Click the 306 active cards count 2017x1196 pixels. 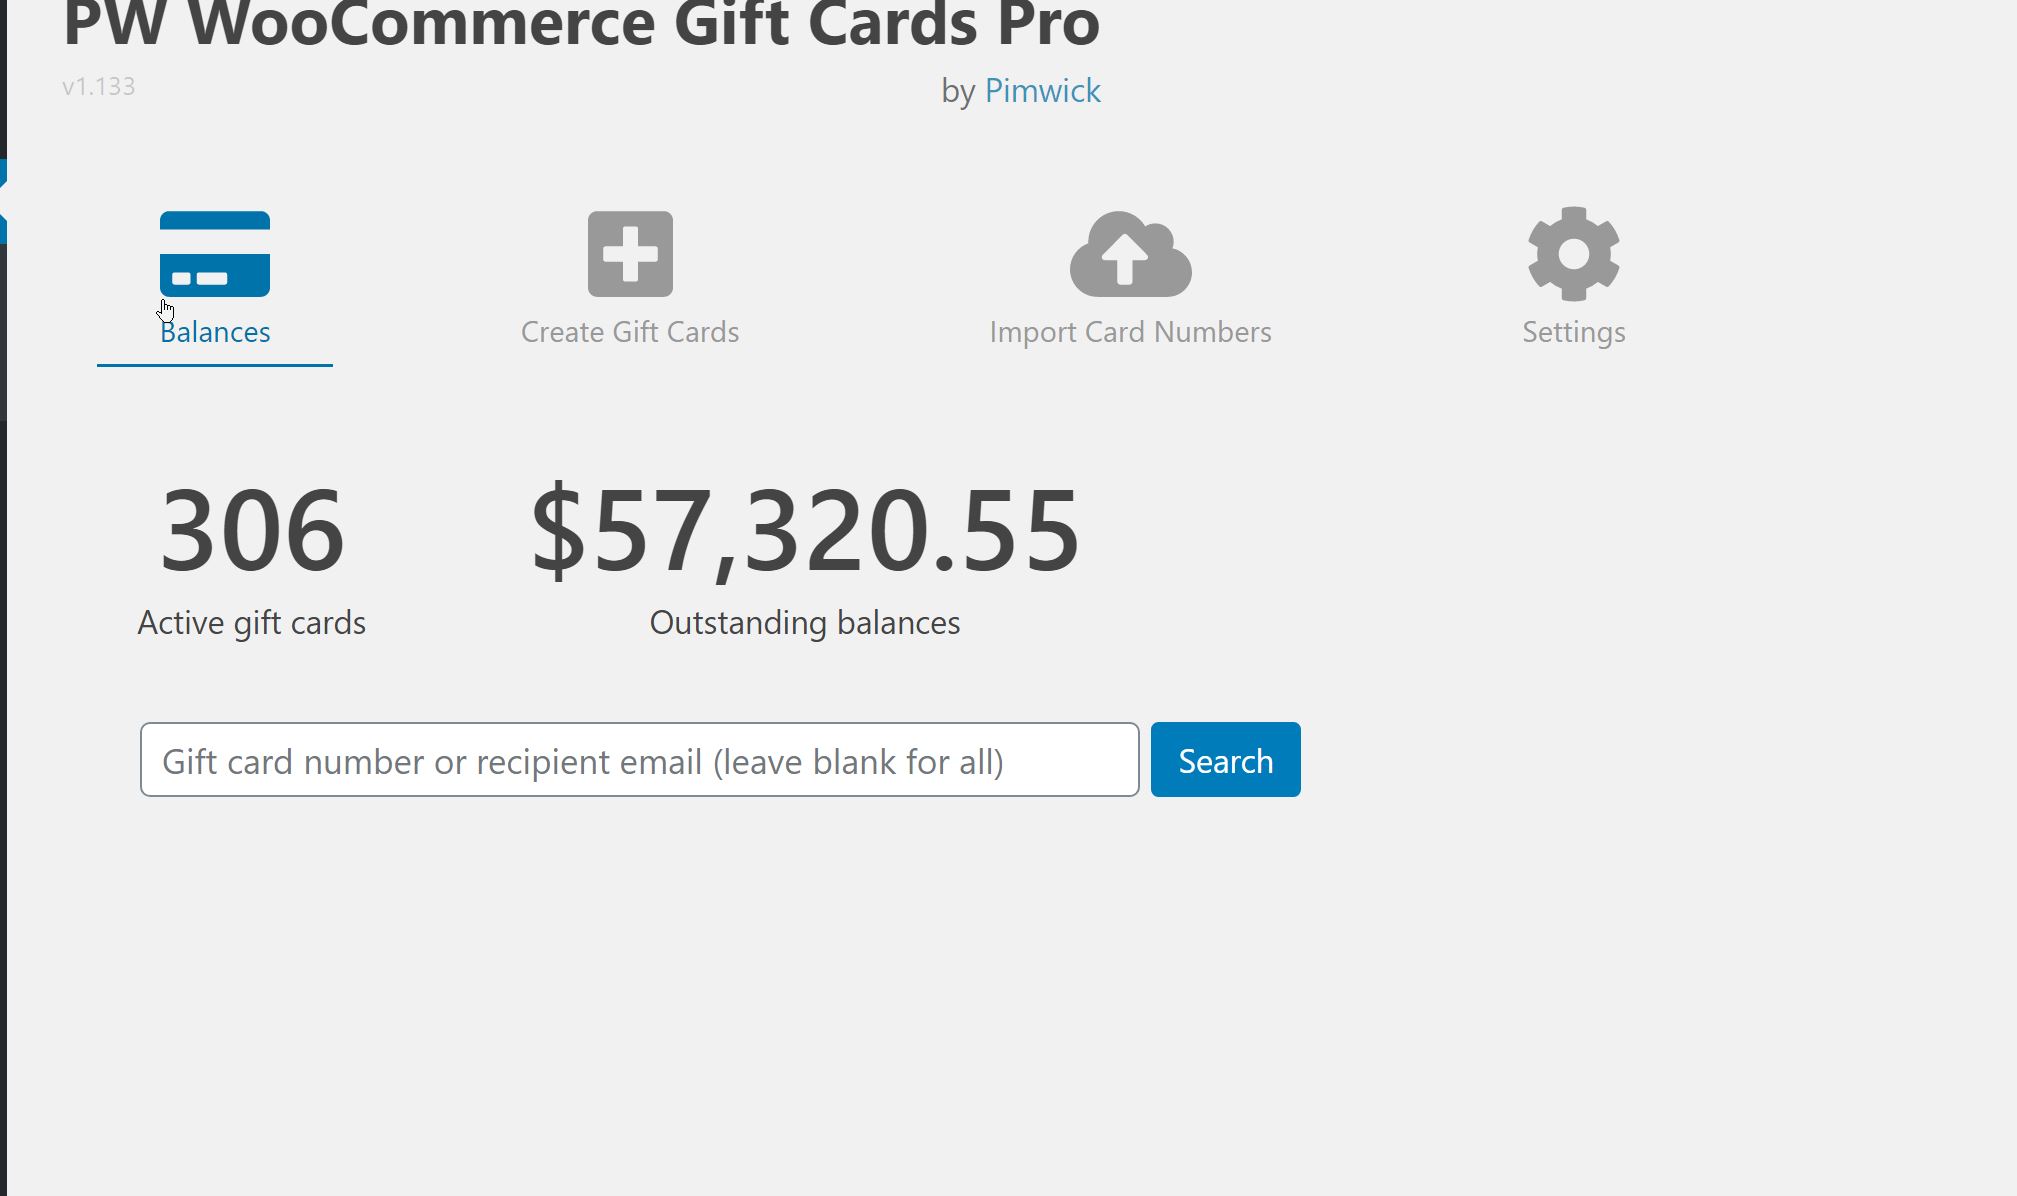click(252, 530)
